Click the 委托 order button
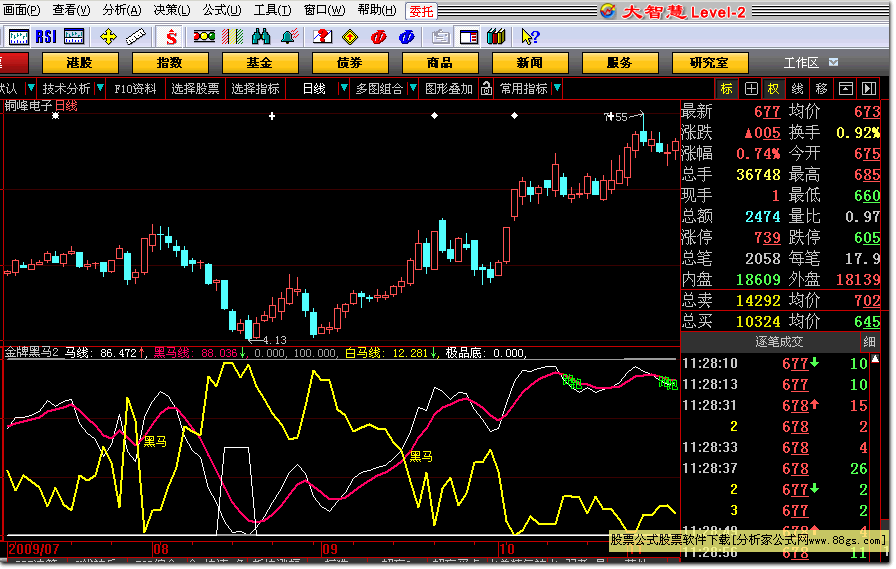The width and height of the screenshot is (896, 569). point(421,11)
